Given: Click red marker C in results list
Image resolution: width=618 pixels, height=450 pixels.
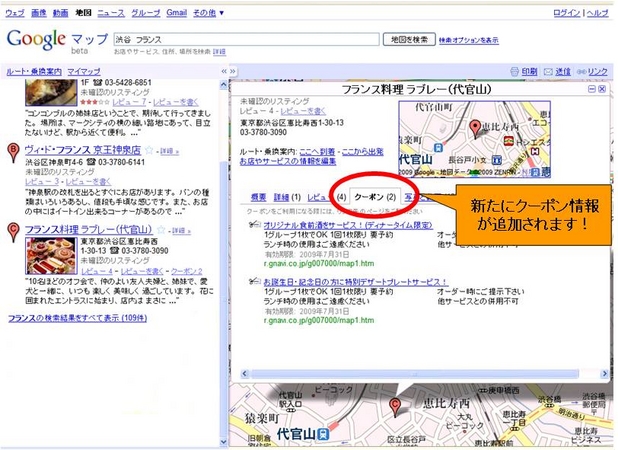Looking at the screenshot, I should 12,231.
